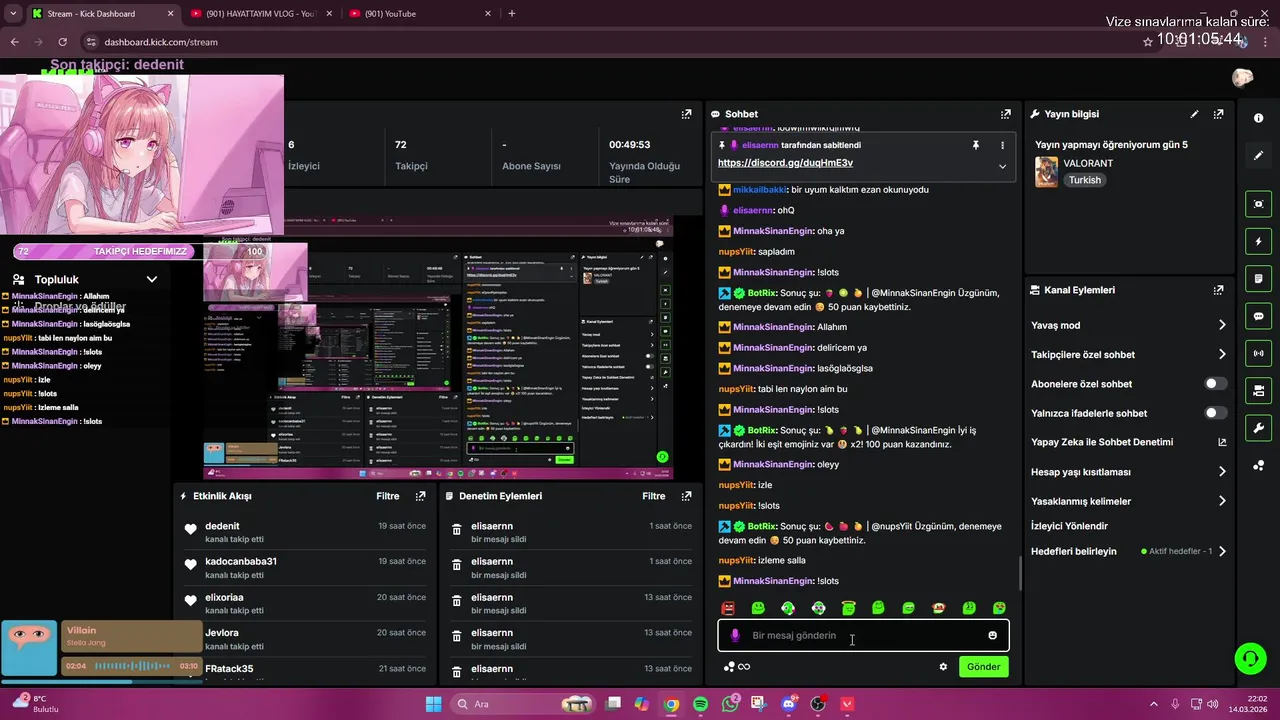Open a new browser tab
The width and height of the screenshot is (1280, 720).
click(512, 14)
